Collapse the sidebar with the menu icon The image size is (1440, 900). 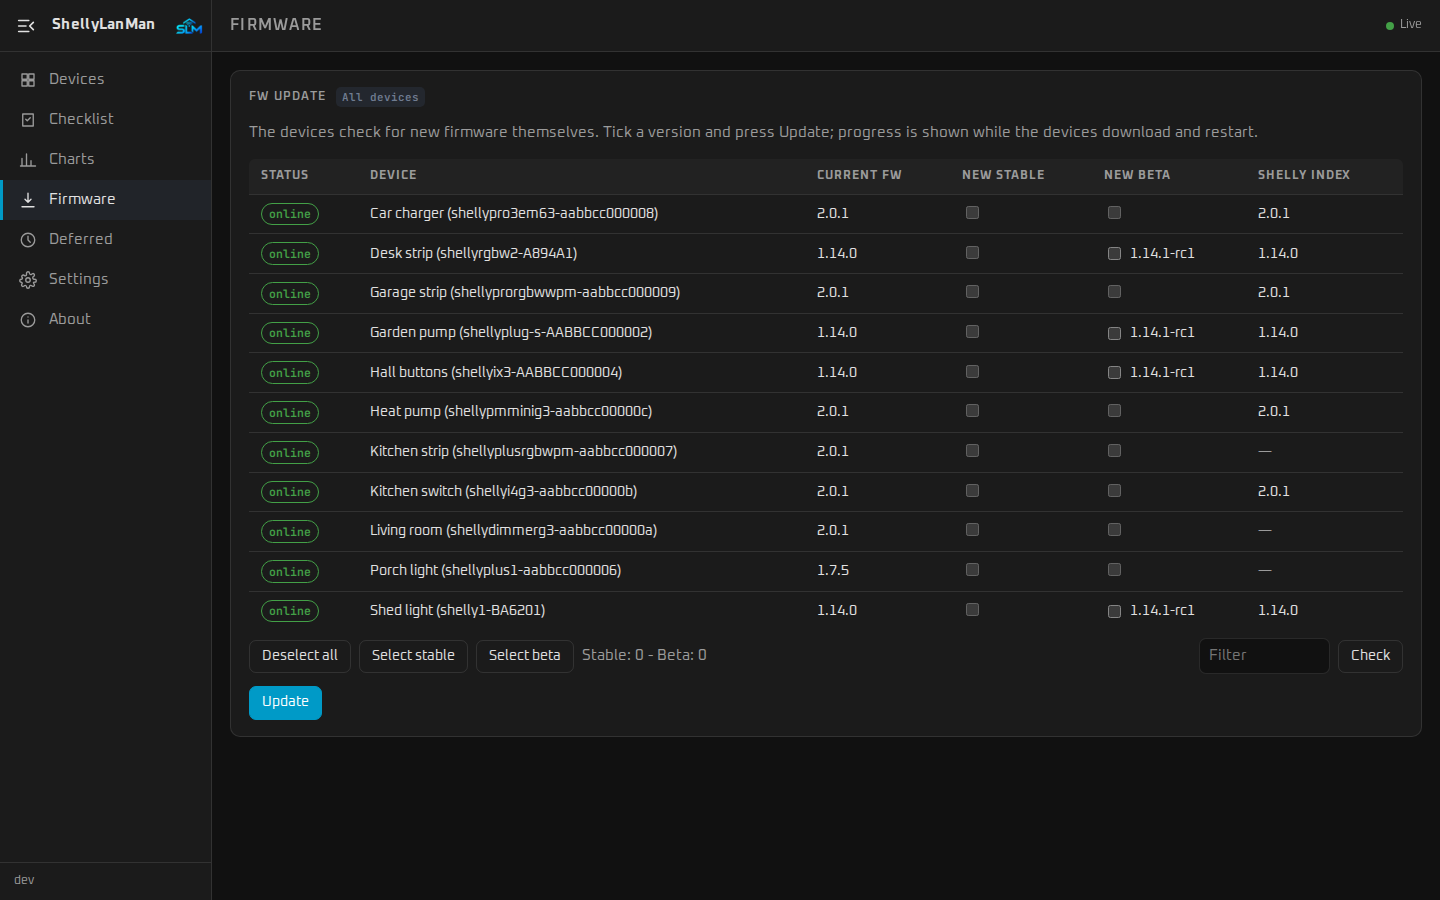tap(26, 26)
